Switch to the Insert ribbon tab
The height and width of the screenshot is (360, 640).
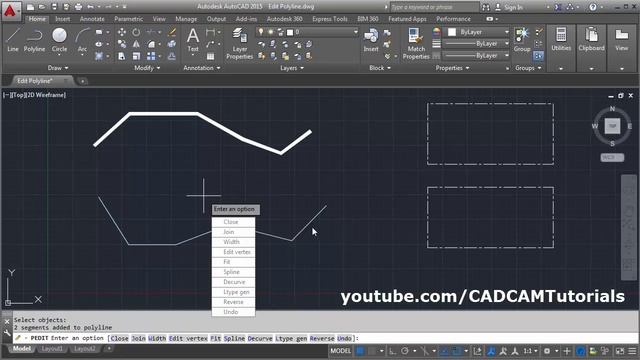pyautogui.click(x=62, y=19)
